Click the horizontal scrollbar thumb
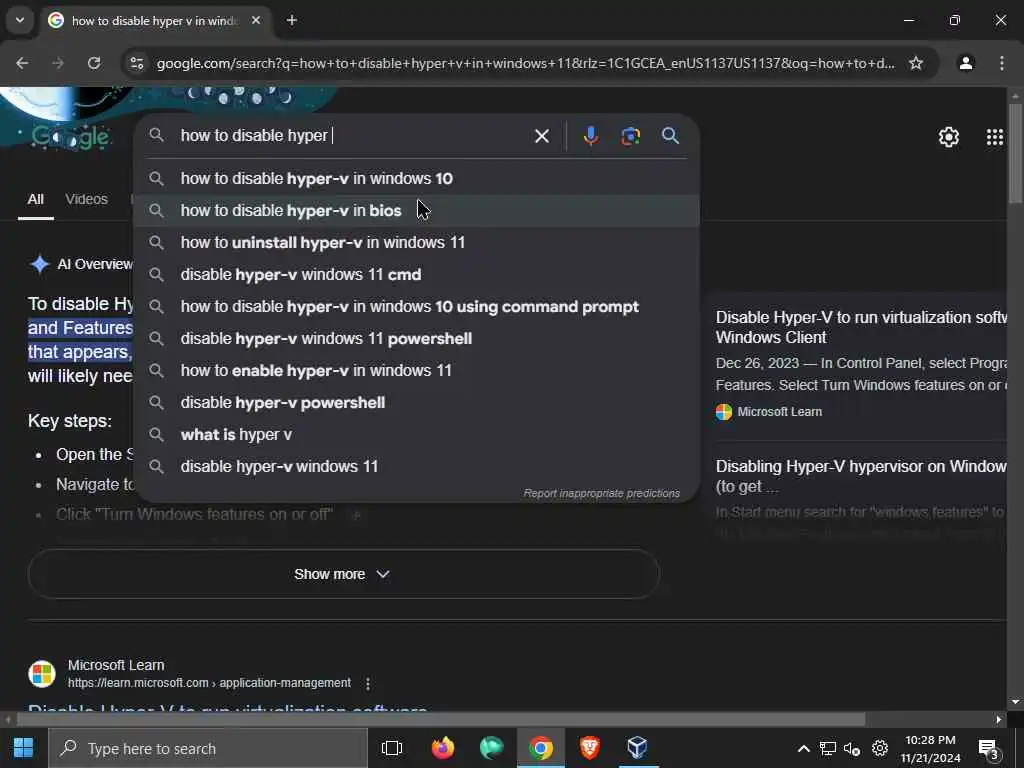1024x768 pixels. pyautogui.click(x=441, y=720)
